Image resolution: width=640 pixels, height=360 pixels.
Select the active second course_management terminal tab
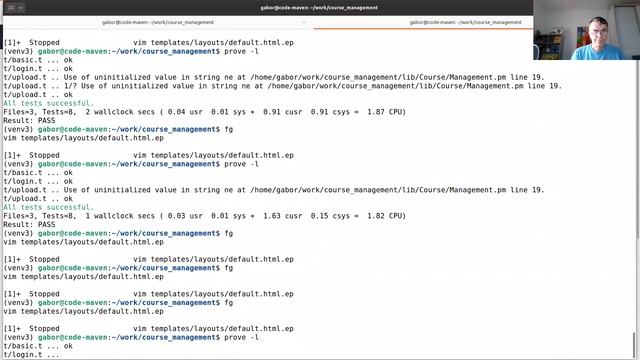465,22
